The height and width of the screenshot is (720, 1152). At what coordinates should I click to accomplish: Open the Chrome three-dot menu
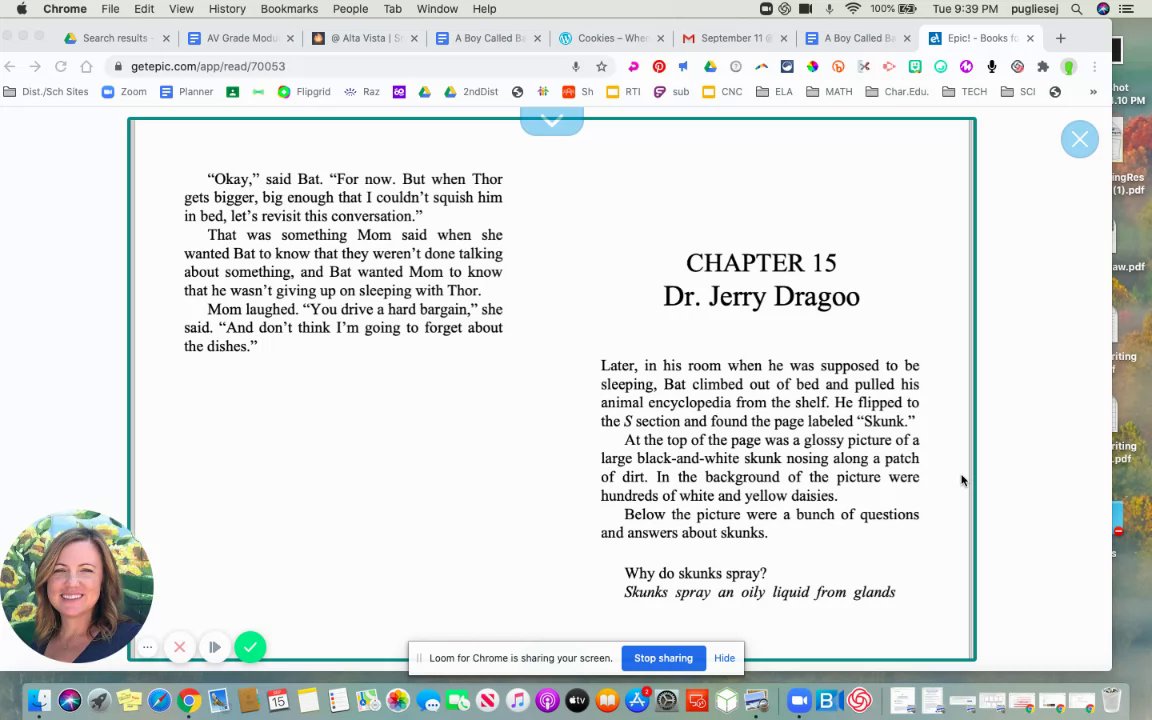(x=1095, y=66)
